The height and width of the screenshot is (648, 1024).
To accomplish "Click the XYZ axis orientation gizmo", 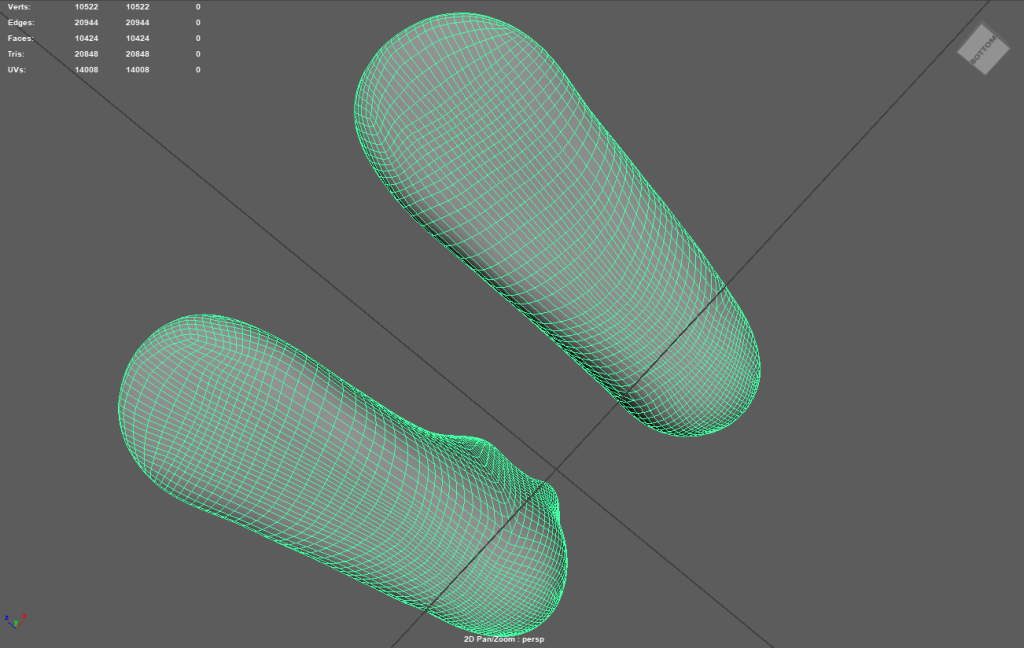I will pos(14,620).
